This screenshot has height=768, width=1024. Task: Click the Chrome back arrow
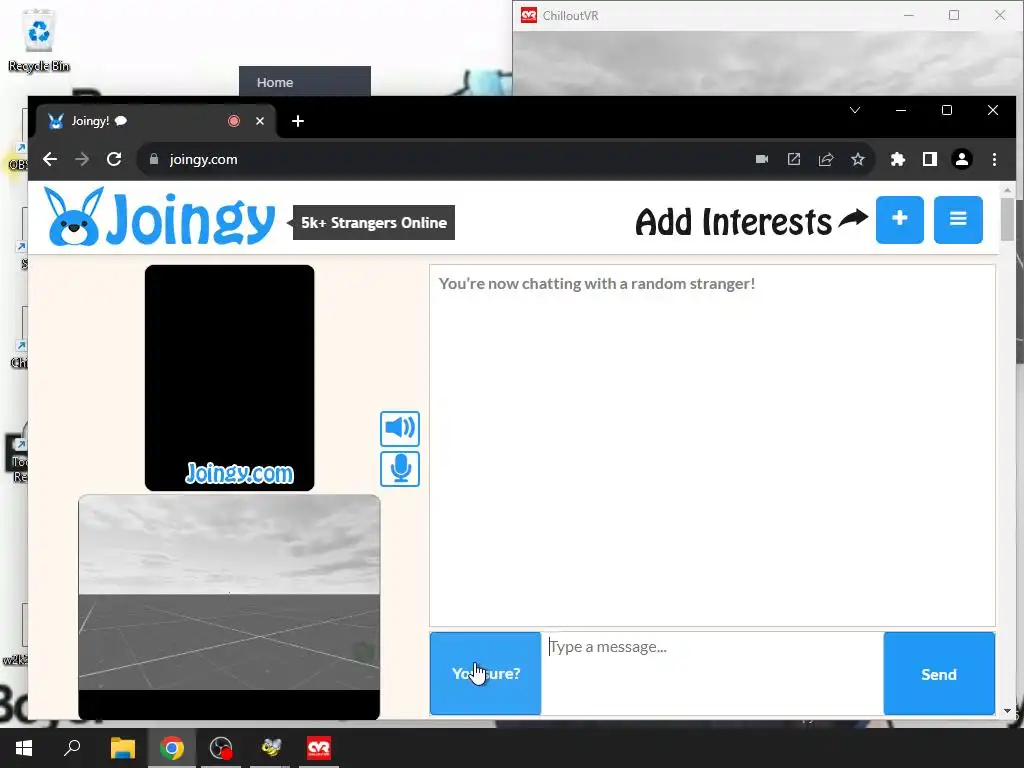(50, 159)
